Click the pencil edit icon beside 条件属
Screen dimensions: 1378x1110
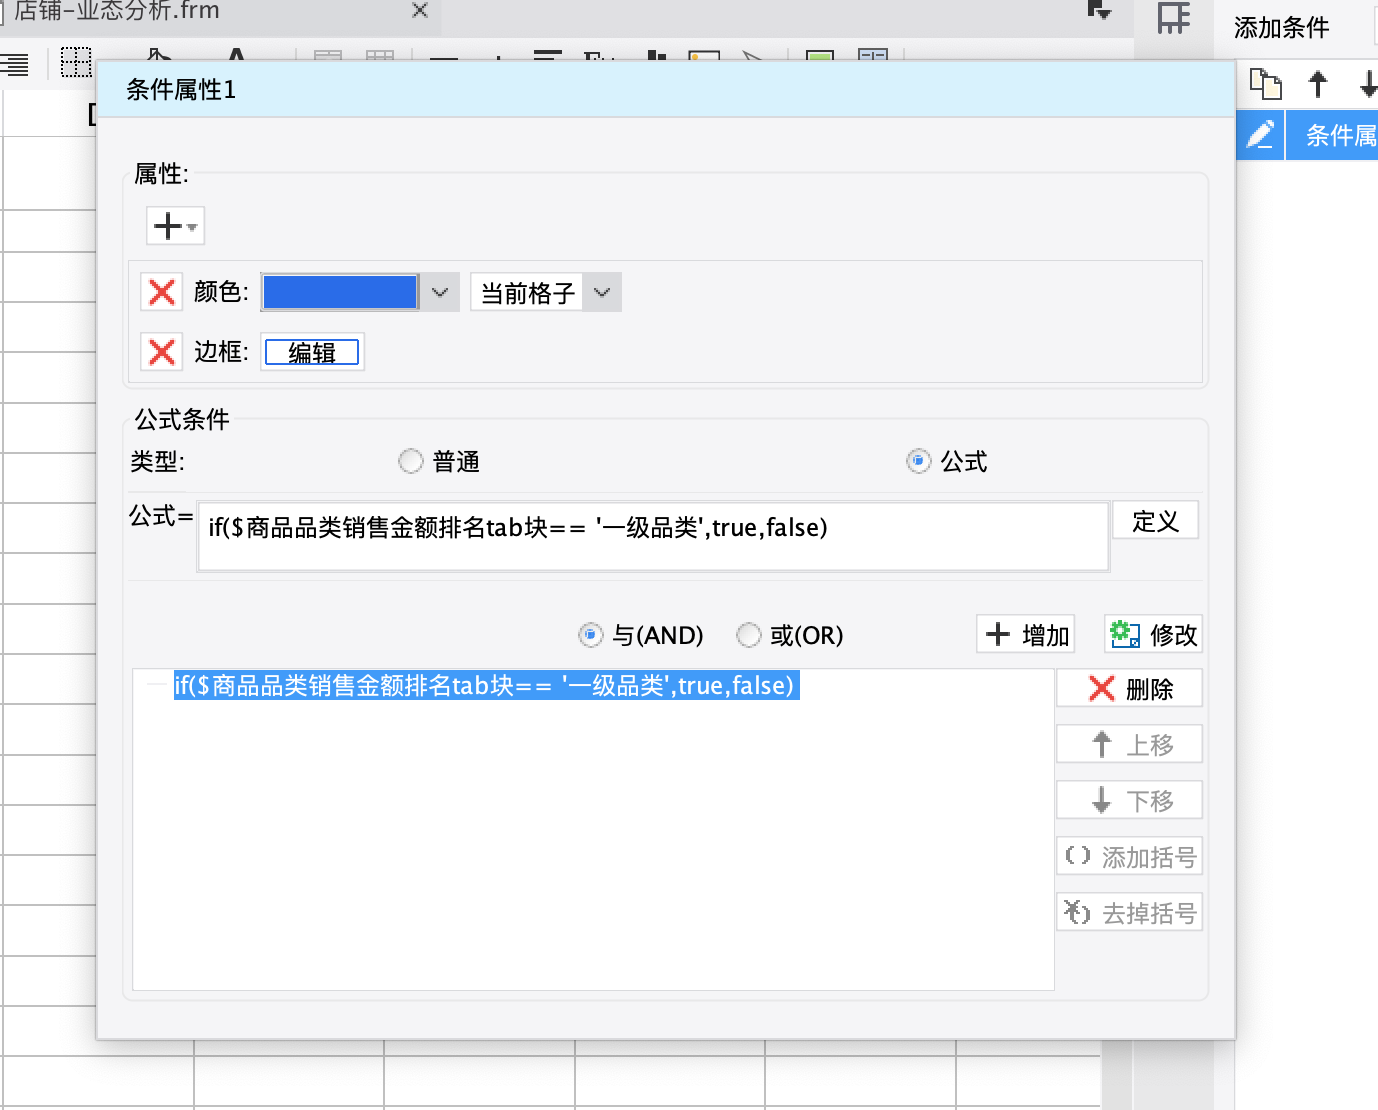(1261, 135)
